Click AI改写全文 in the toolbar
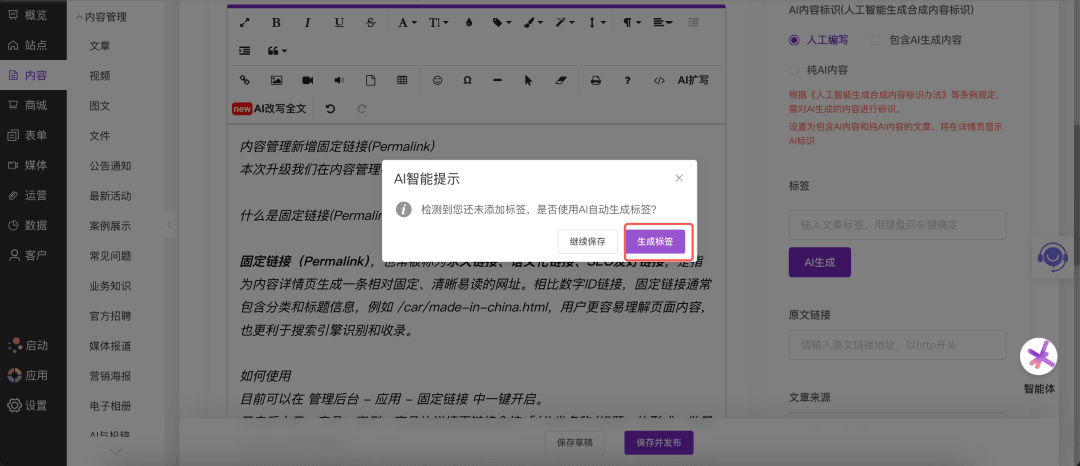 tap(271, 109)
